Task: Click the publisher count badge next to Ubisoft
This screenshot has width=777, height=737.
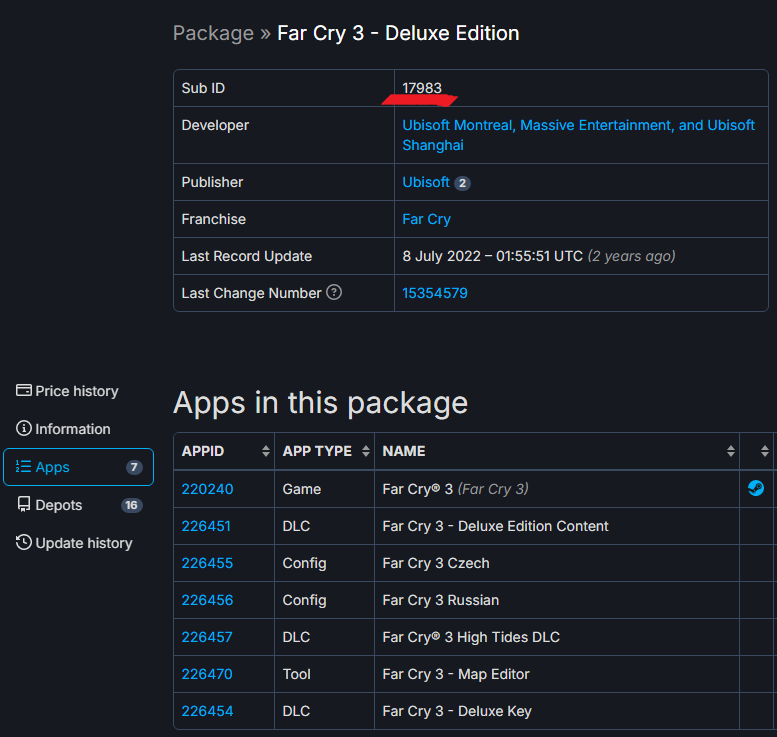Action: pos(462,183)
